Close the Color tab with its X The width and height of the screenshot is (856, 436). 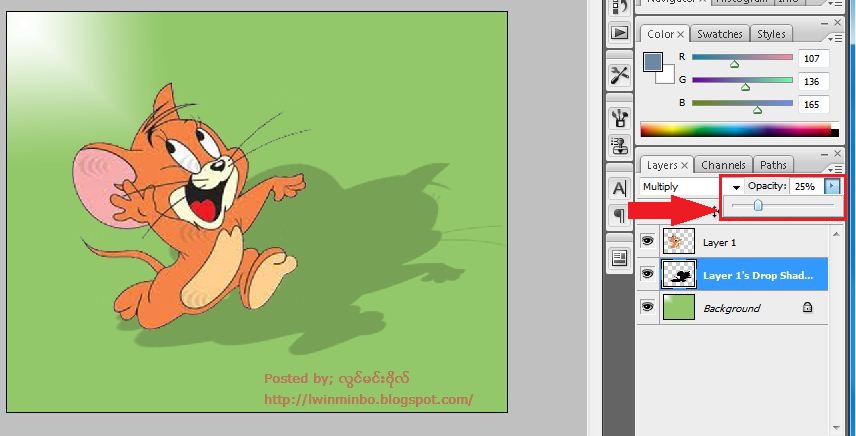pyautogui.click(x=681, y=34)
